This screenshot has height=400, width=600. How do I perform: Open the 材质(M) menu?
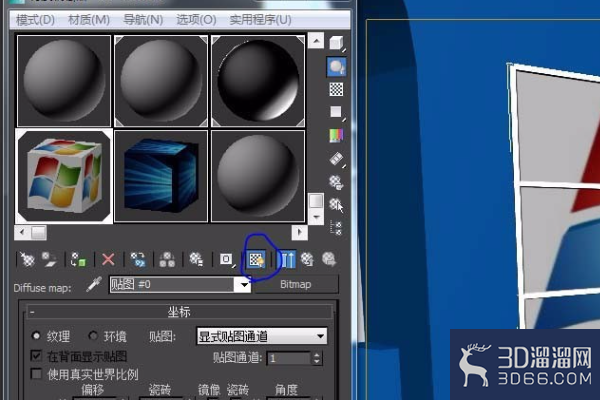point(89,20)
